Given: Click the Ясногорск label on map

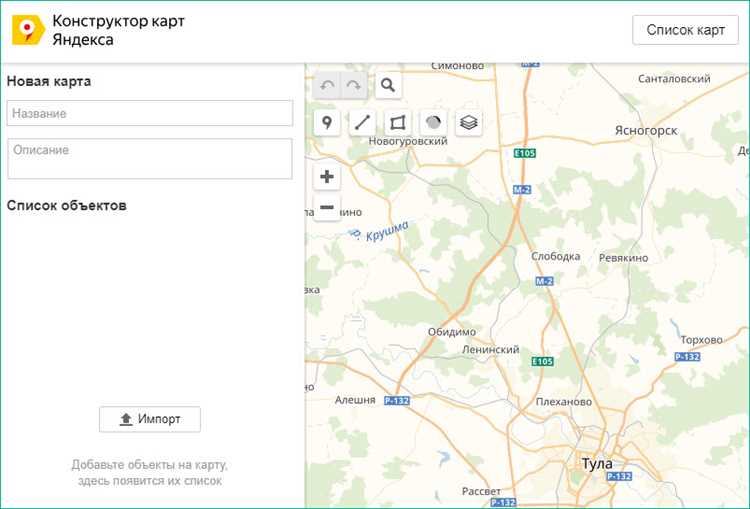Looking at the screenshot, I should 646,131.
